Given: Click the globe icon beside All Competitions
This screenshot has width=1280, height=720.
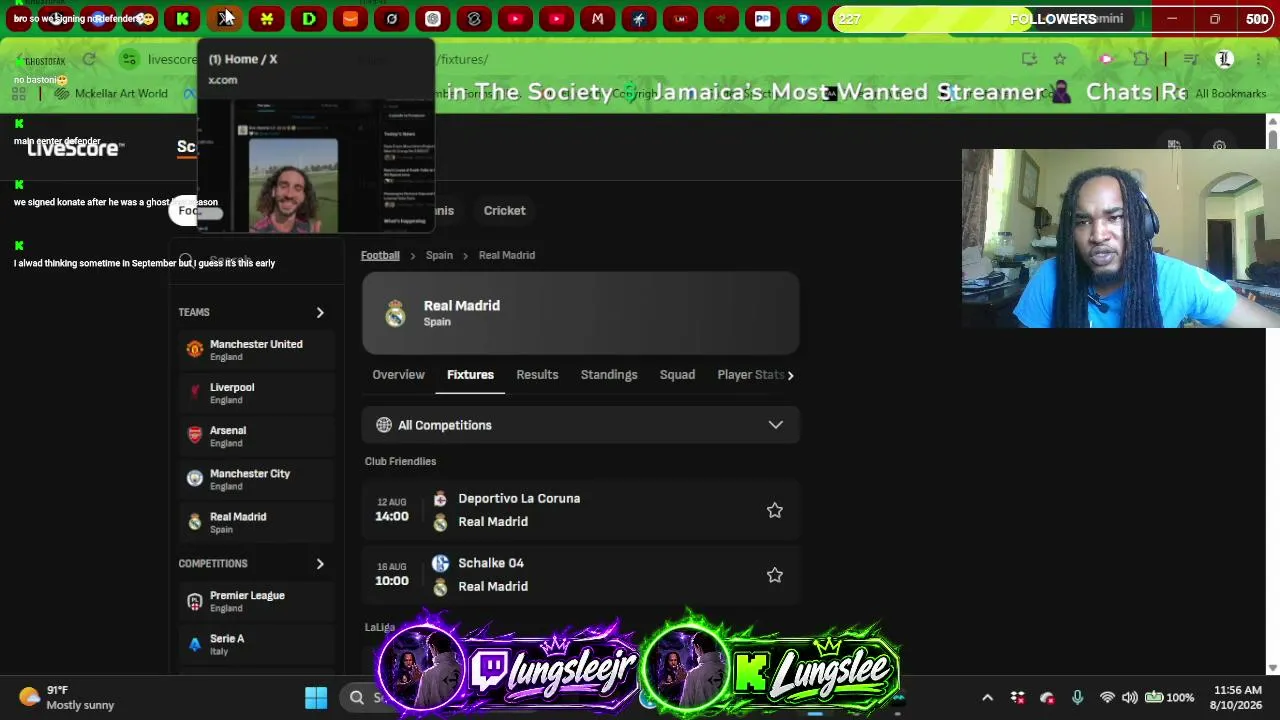Looking at the screenshot, I should [384, 425].
